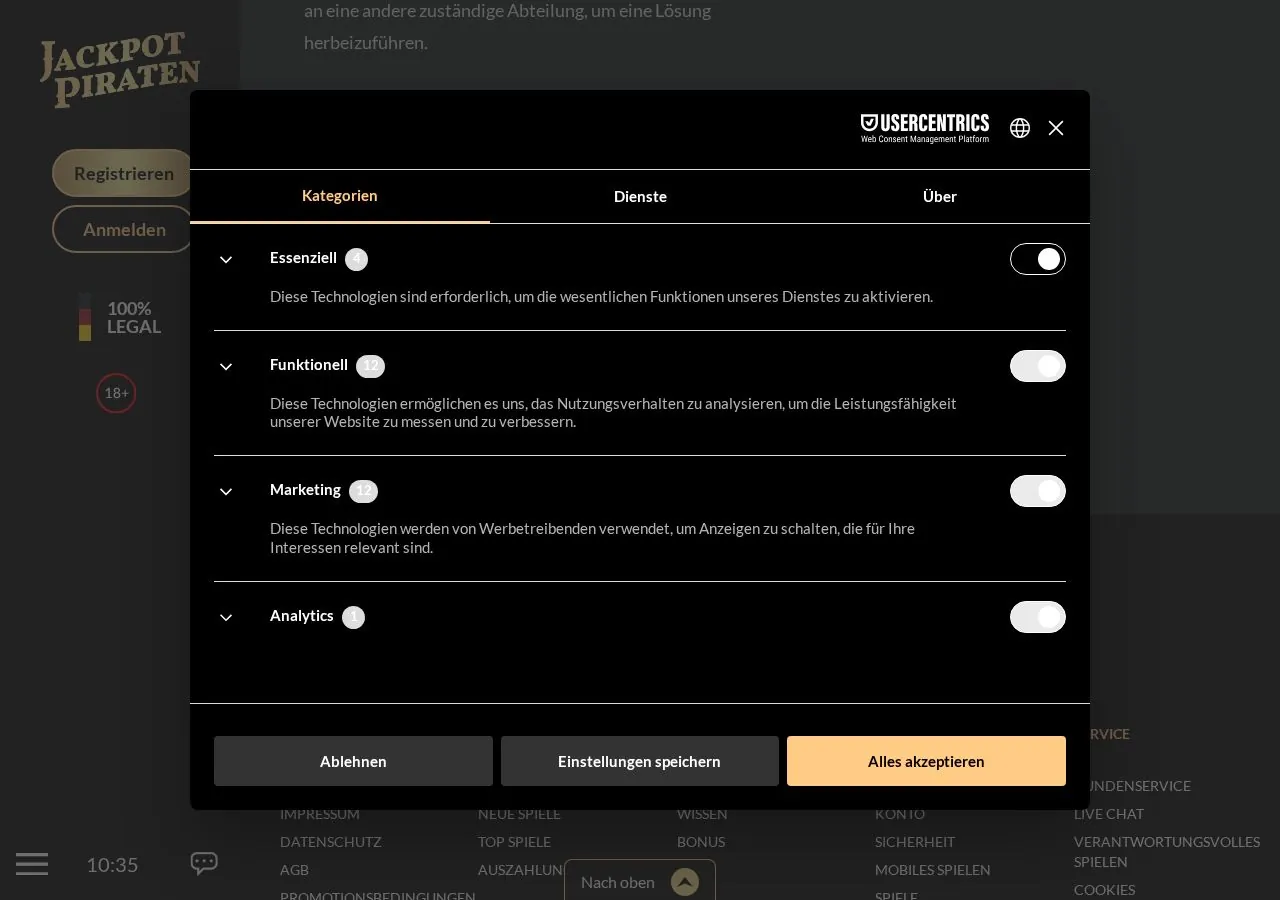
Task: Toggle the Funktionell switch
Action: (1038, 366)
